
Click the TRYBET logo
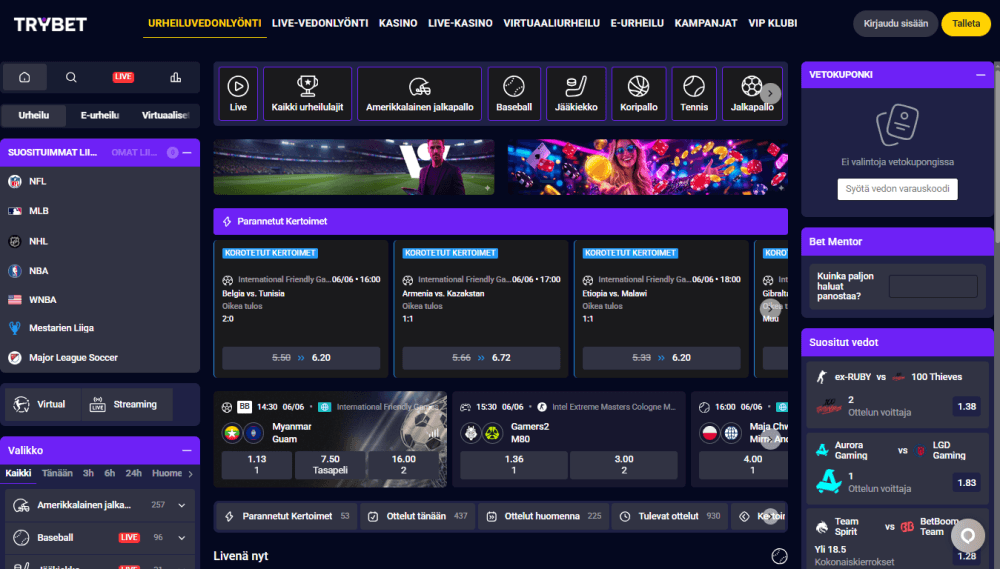[x=50, y=24]
